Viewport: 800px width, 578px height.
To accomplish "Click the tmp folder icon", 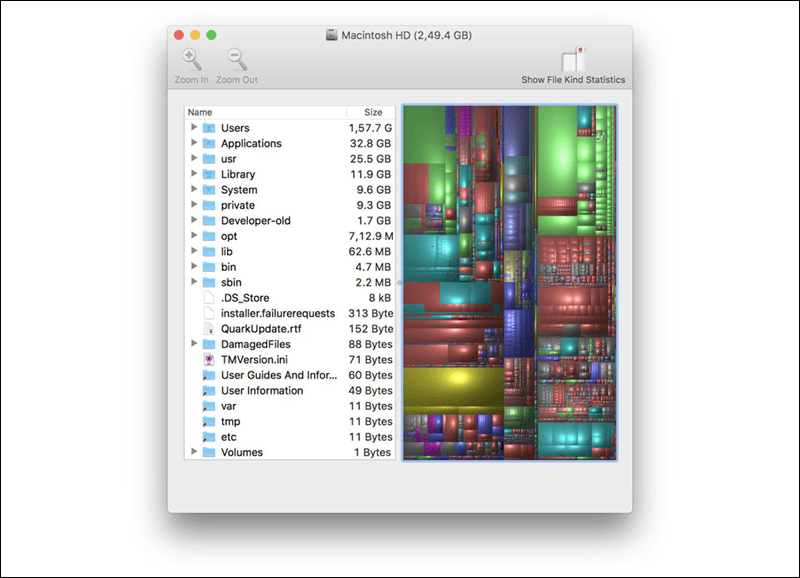I will tap(210, 421).
